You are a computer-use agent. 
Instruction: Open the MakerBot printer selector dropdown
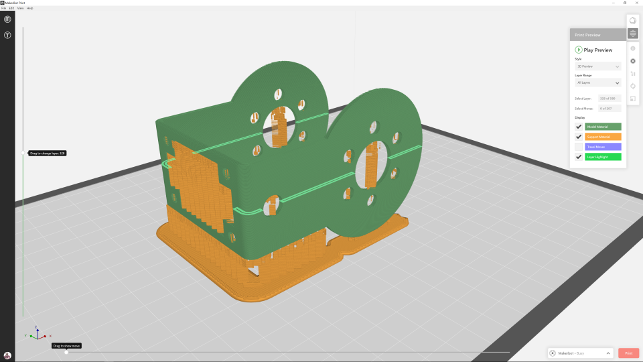tap(581, 353)
